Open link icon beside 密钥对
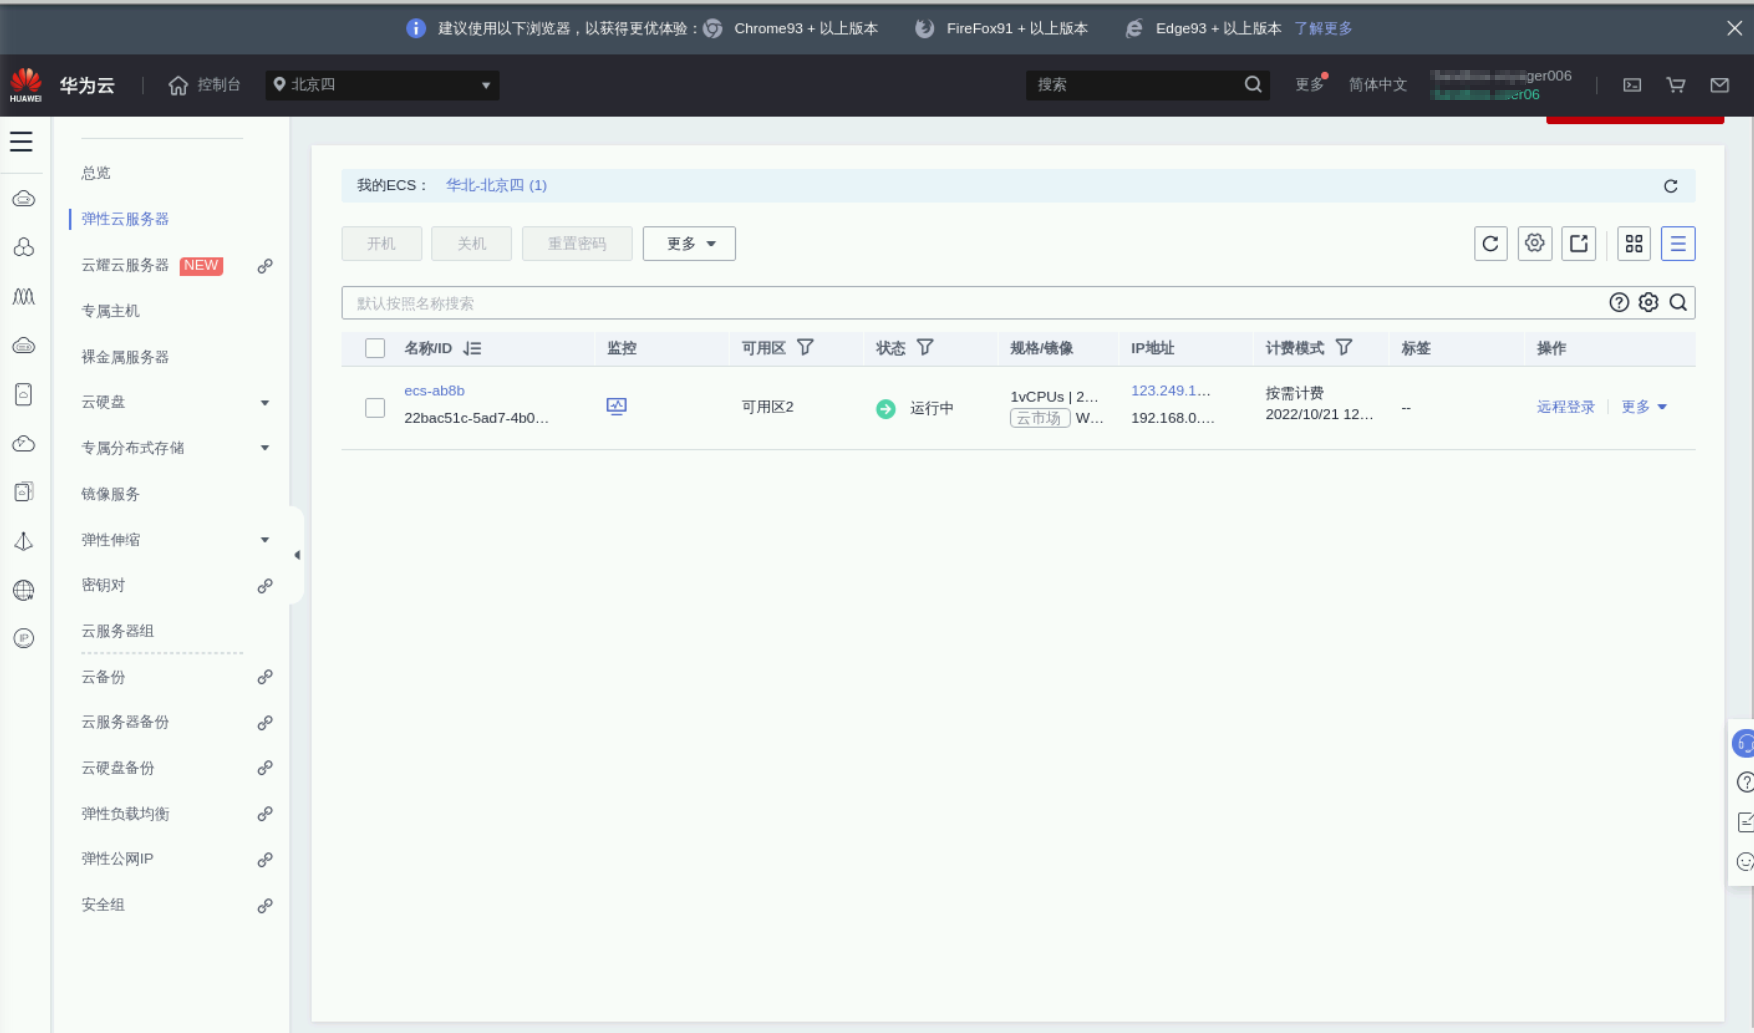1754x1033 pixels. point(265,586)
